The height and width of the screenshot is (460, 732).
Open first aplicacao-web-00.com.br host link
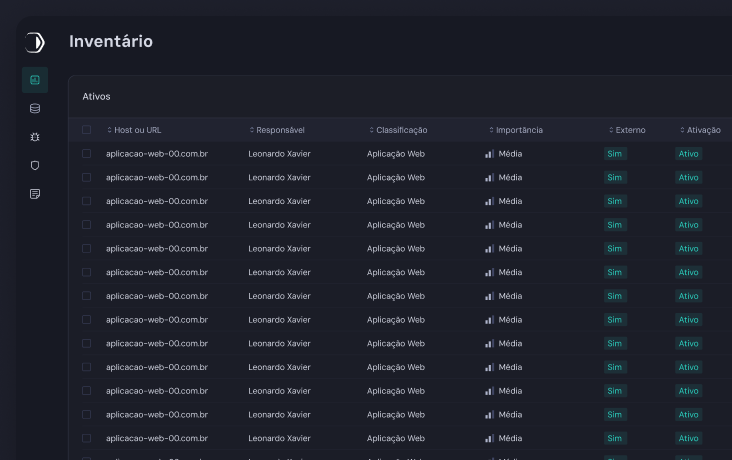[156, 154]
